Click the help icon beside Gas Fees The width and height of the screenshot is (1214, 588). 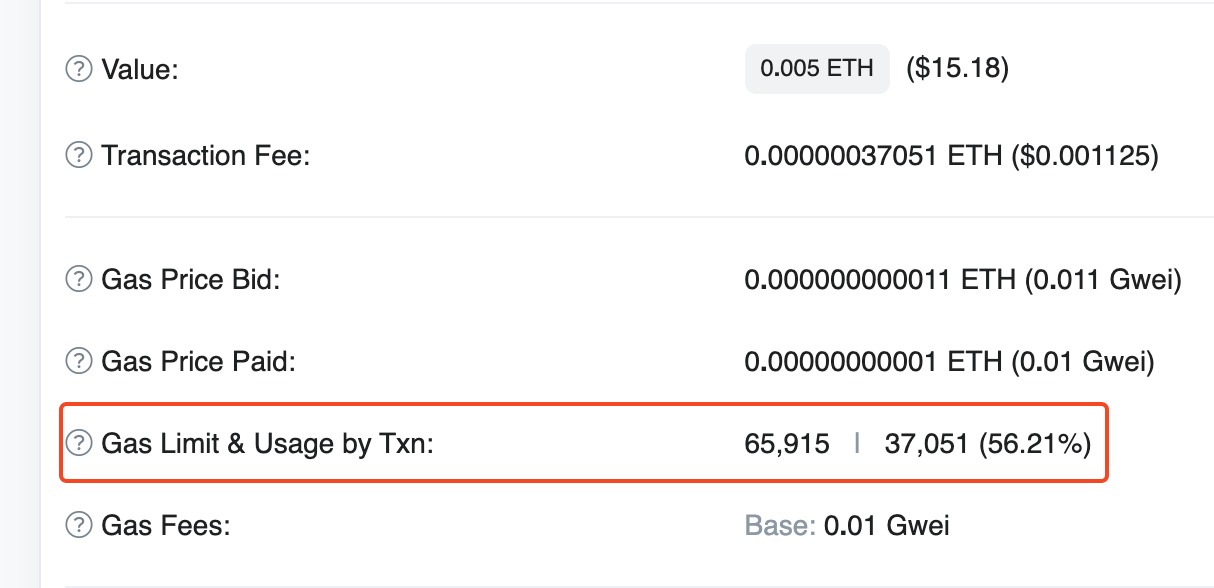point(78,524)
